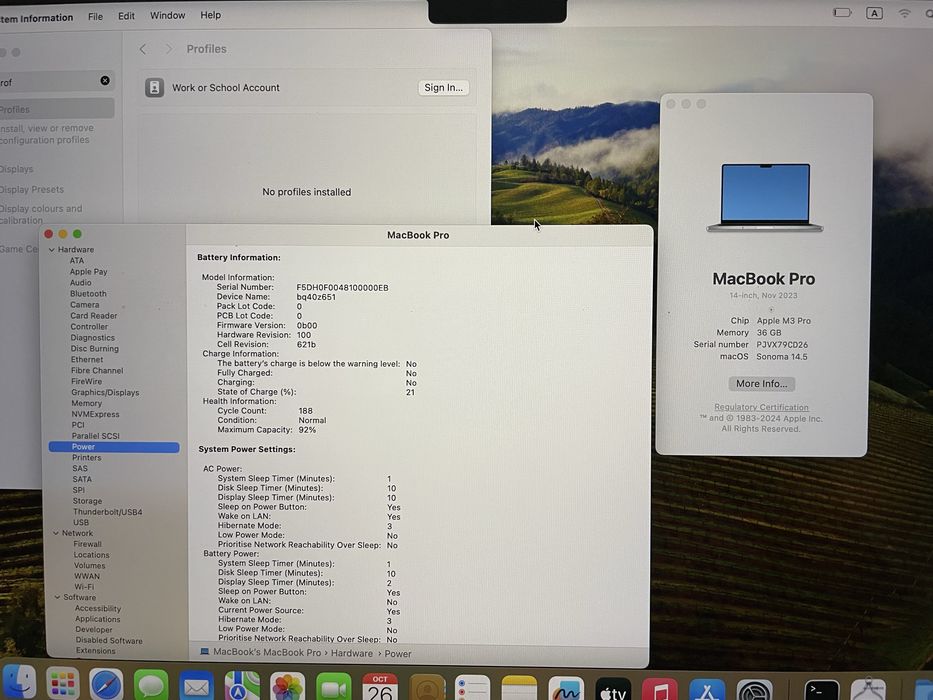Select Applications under Software

(98, 619)
